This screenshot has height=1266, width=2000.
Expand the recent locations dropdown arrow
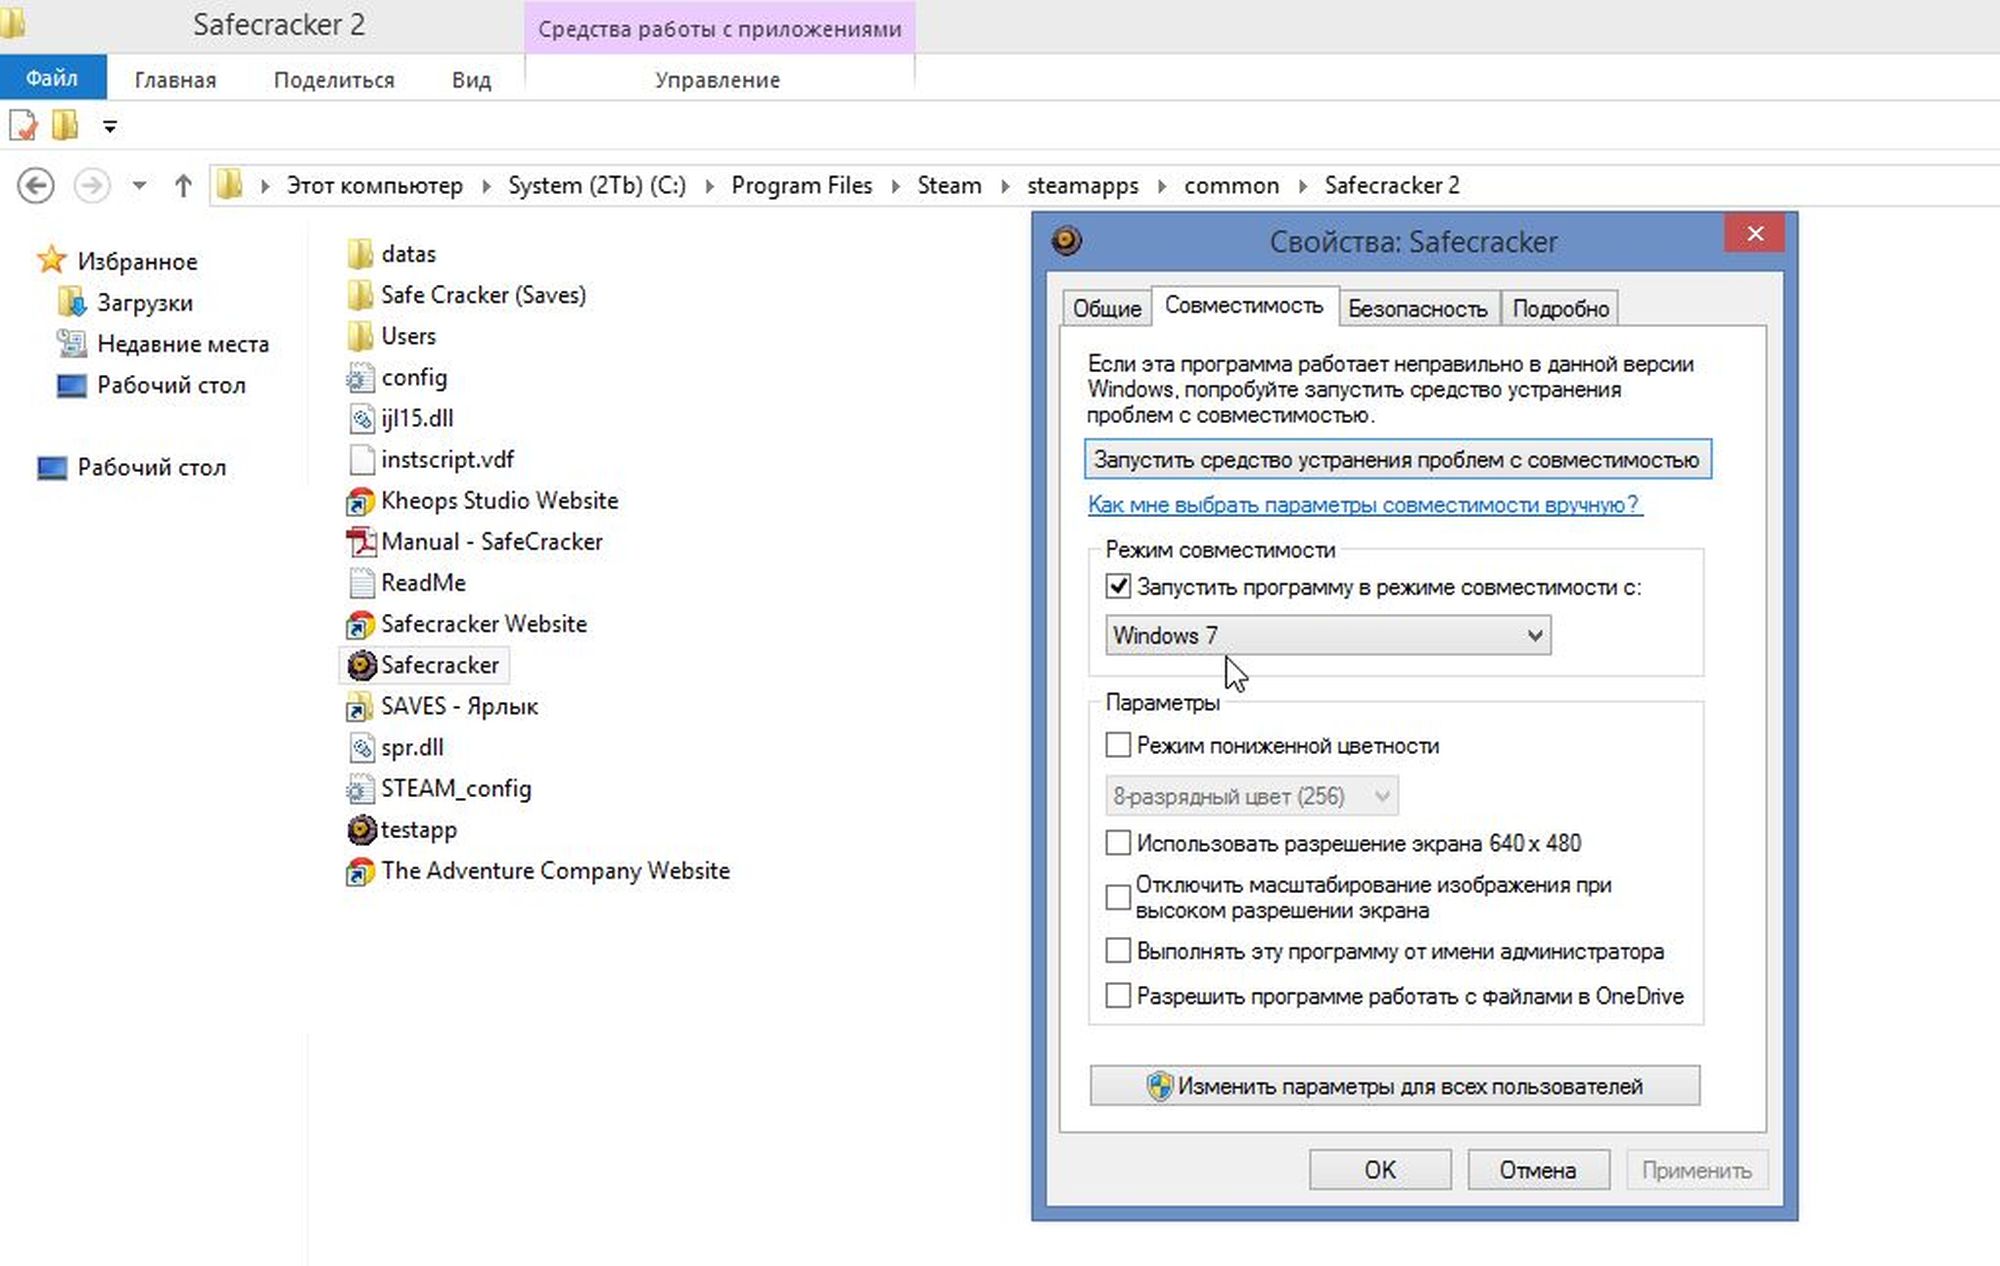pyautogui.click(x=139, y=185)
